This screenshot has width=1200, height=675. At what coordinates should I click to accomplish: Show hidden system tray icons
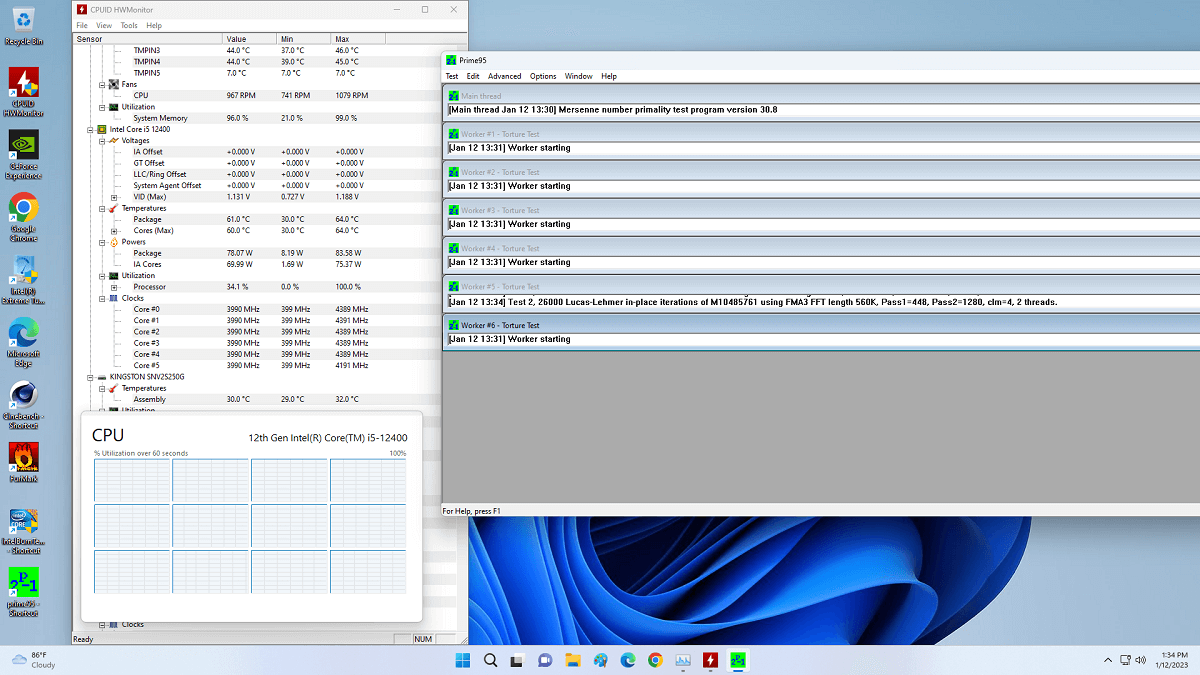tap(1107, 660)
